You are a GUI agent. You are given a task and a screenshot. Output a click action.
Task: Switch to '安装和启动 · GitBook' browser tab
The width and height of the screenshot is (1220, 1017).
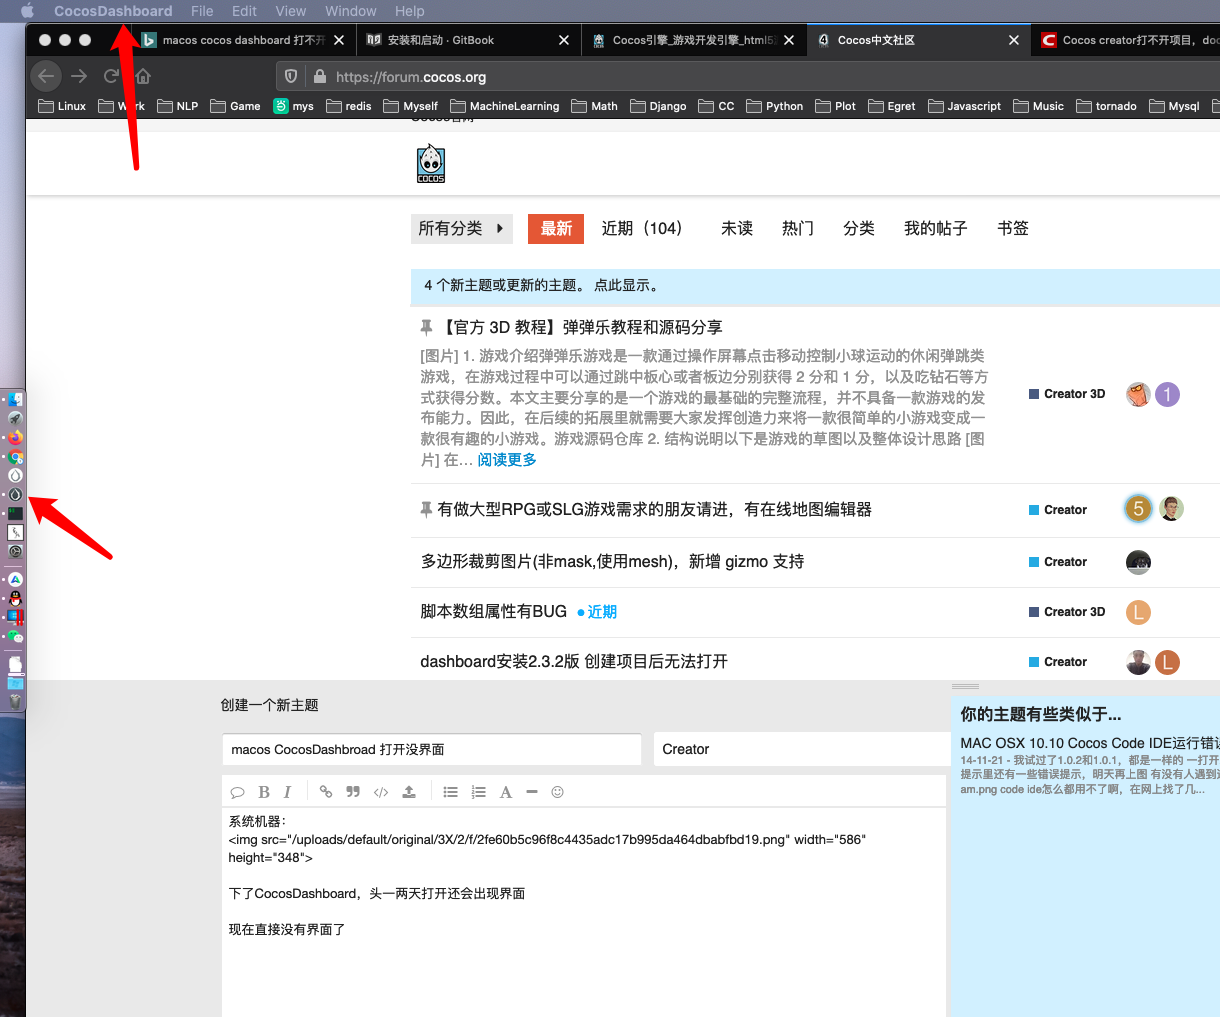(467, 40)
